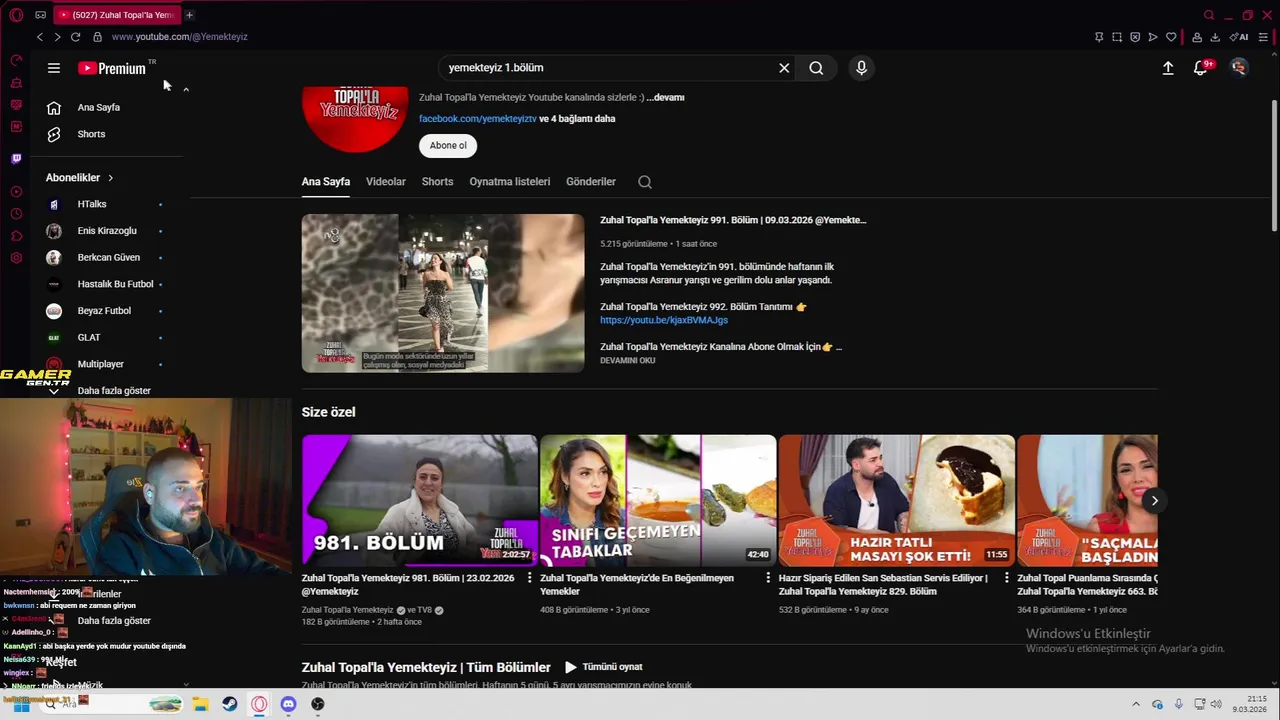
Task: Open the ad blocker shield icon
Action: (x=1135, y=37)
